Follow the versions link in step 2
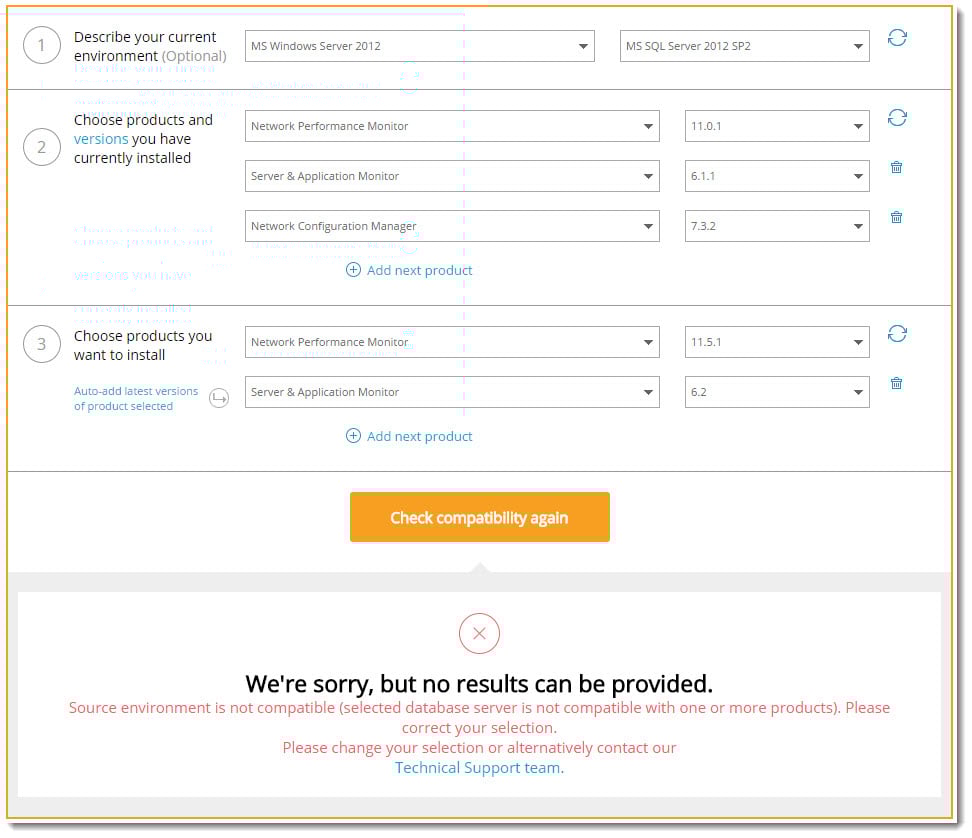The height and width of the screenshot is (838, 972). (101, 139)
